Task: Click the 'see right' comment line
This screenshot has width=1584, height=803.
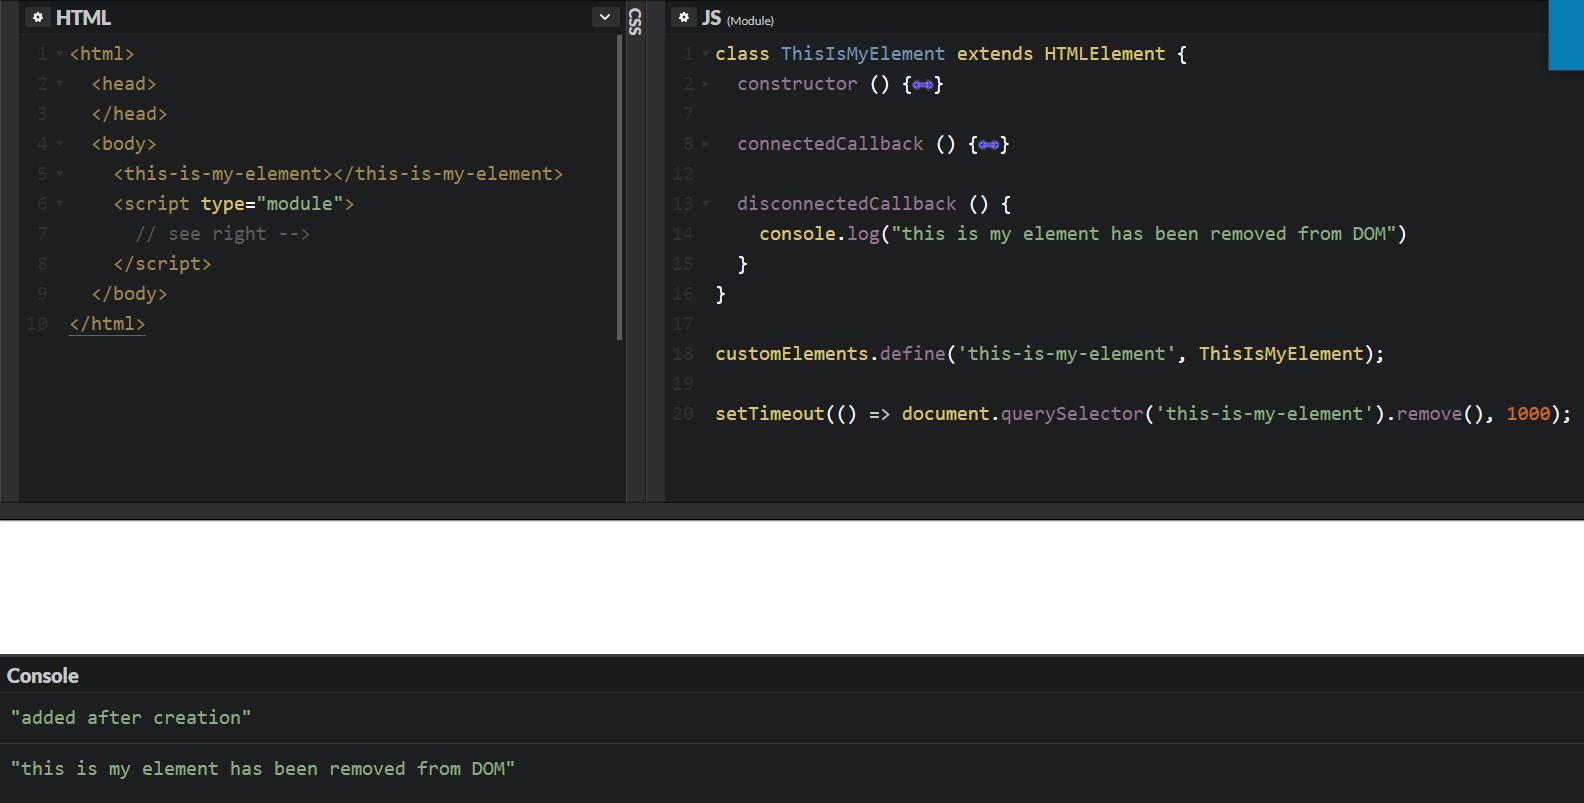Action: point(223,234)
